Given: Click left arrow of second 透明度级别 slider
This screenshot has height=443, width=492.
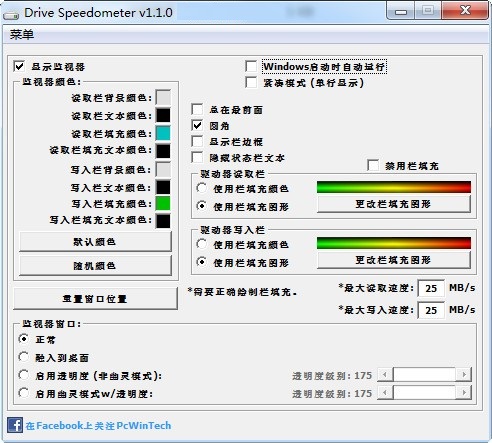Looking at the screenshot, I should [385, 393].
